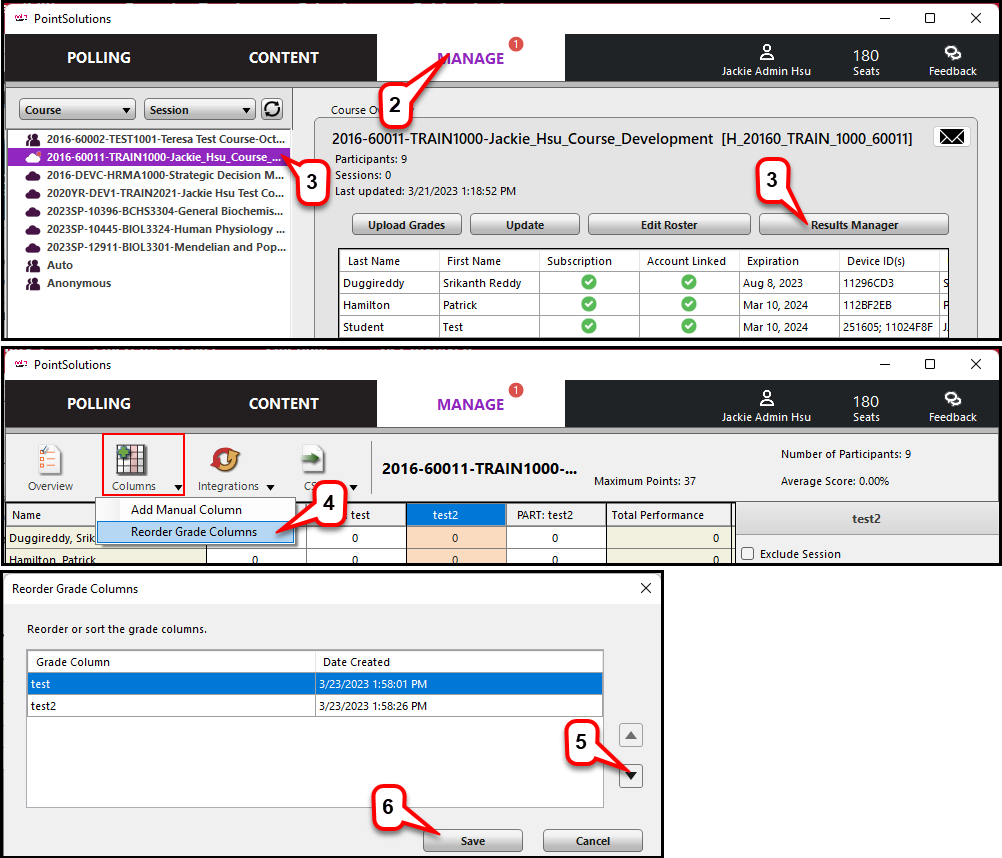The width and height of the screenshot is (1002, 858).
Task: Click the Integrations icon in the toolbar
Action: [225, 460]
